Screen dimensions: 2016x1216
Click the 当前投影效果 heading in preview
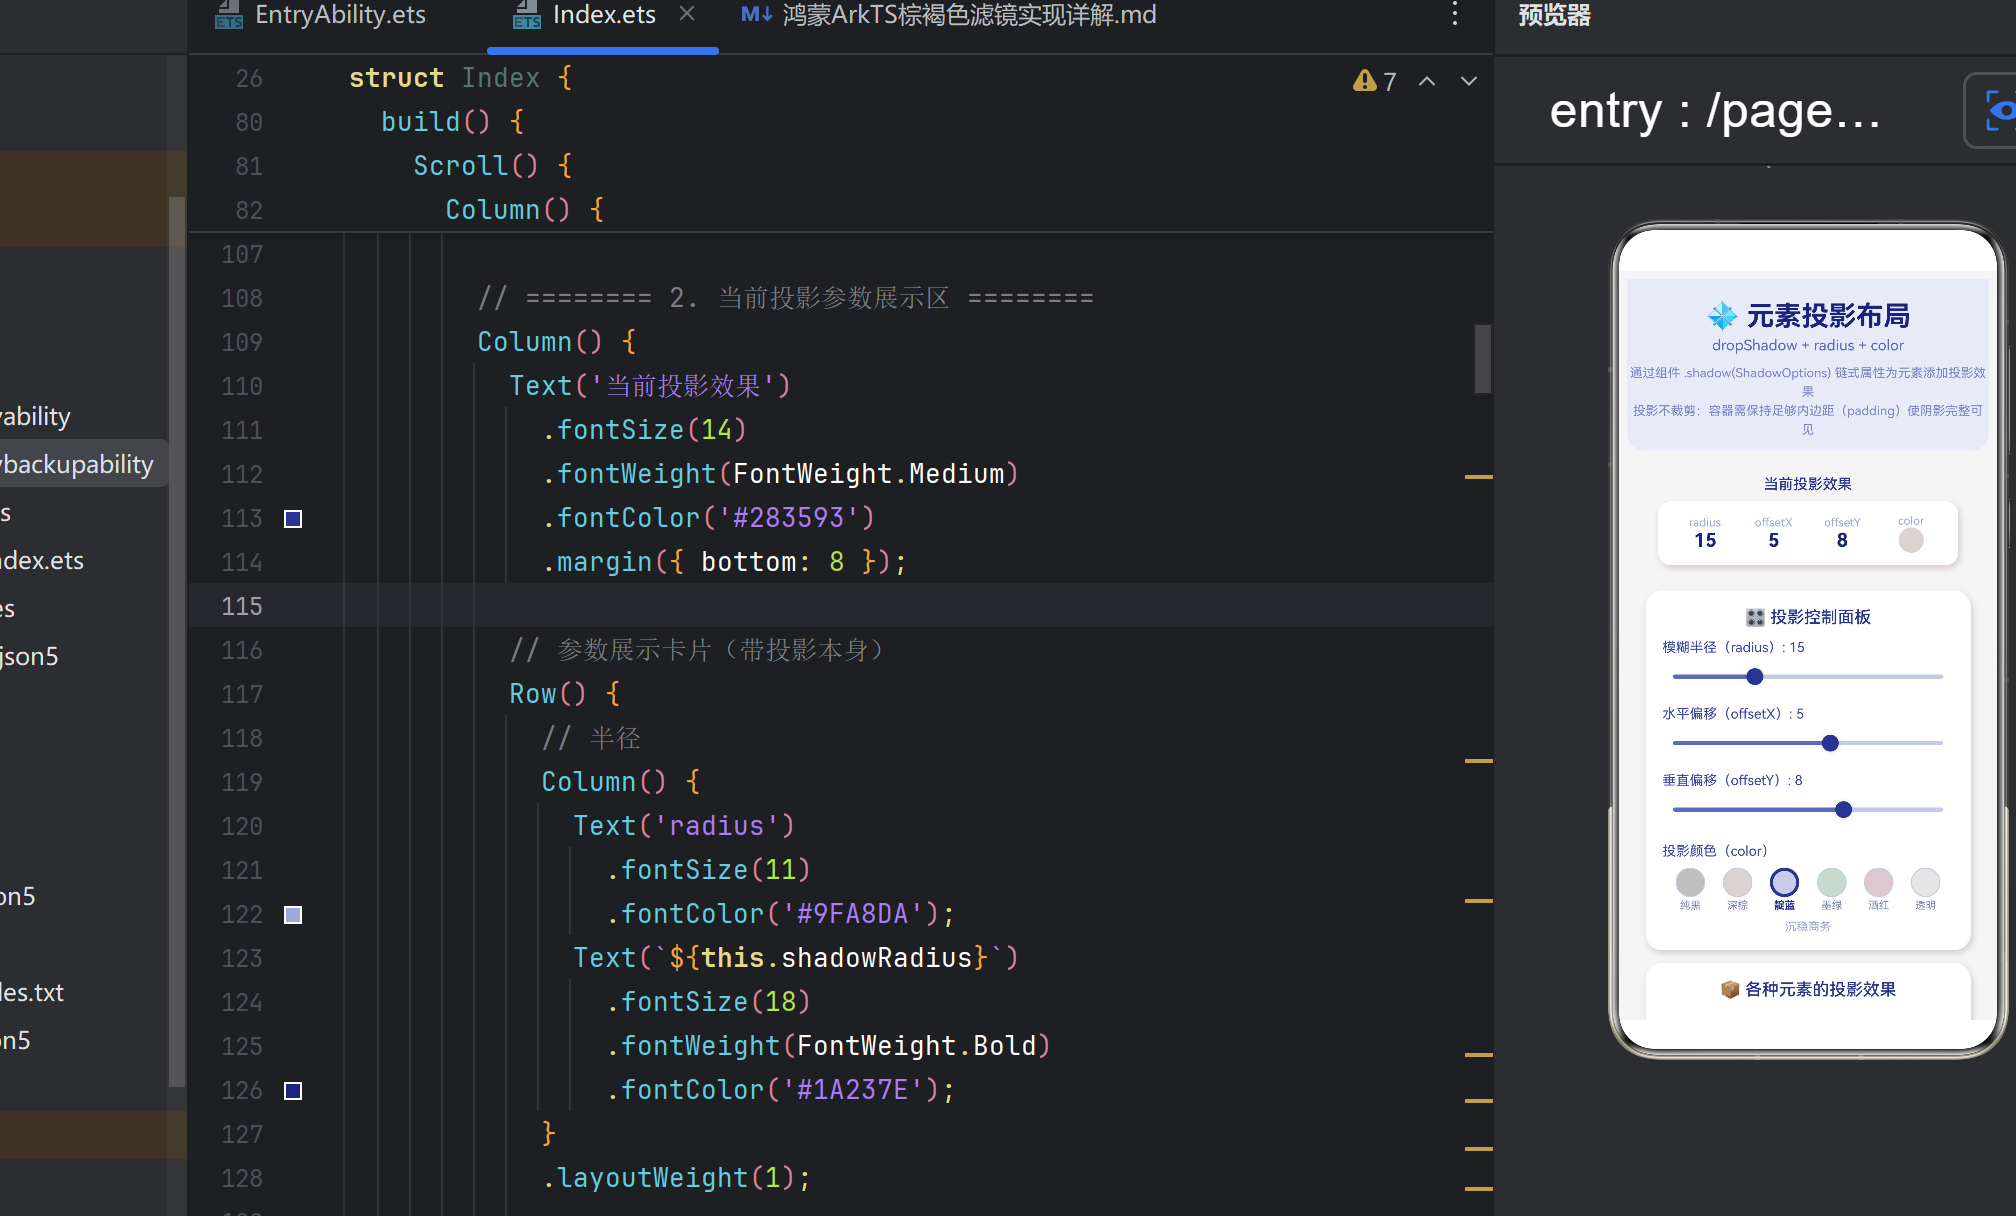click(1808, 484)
